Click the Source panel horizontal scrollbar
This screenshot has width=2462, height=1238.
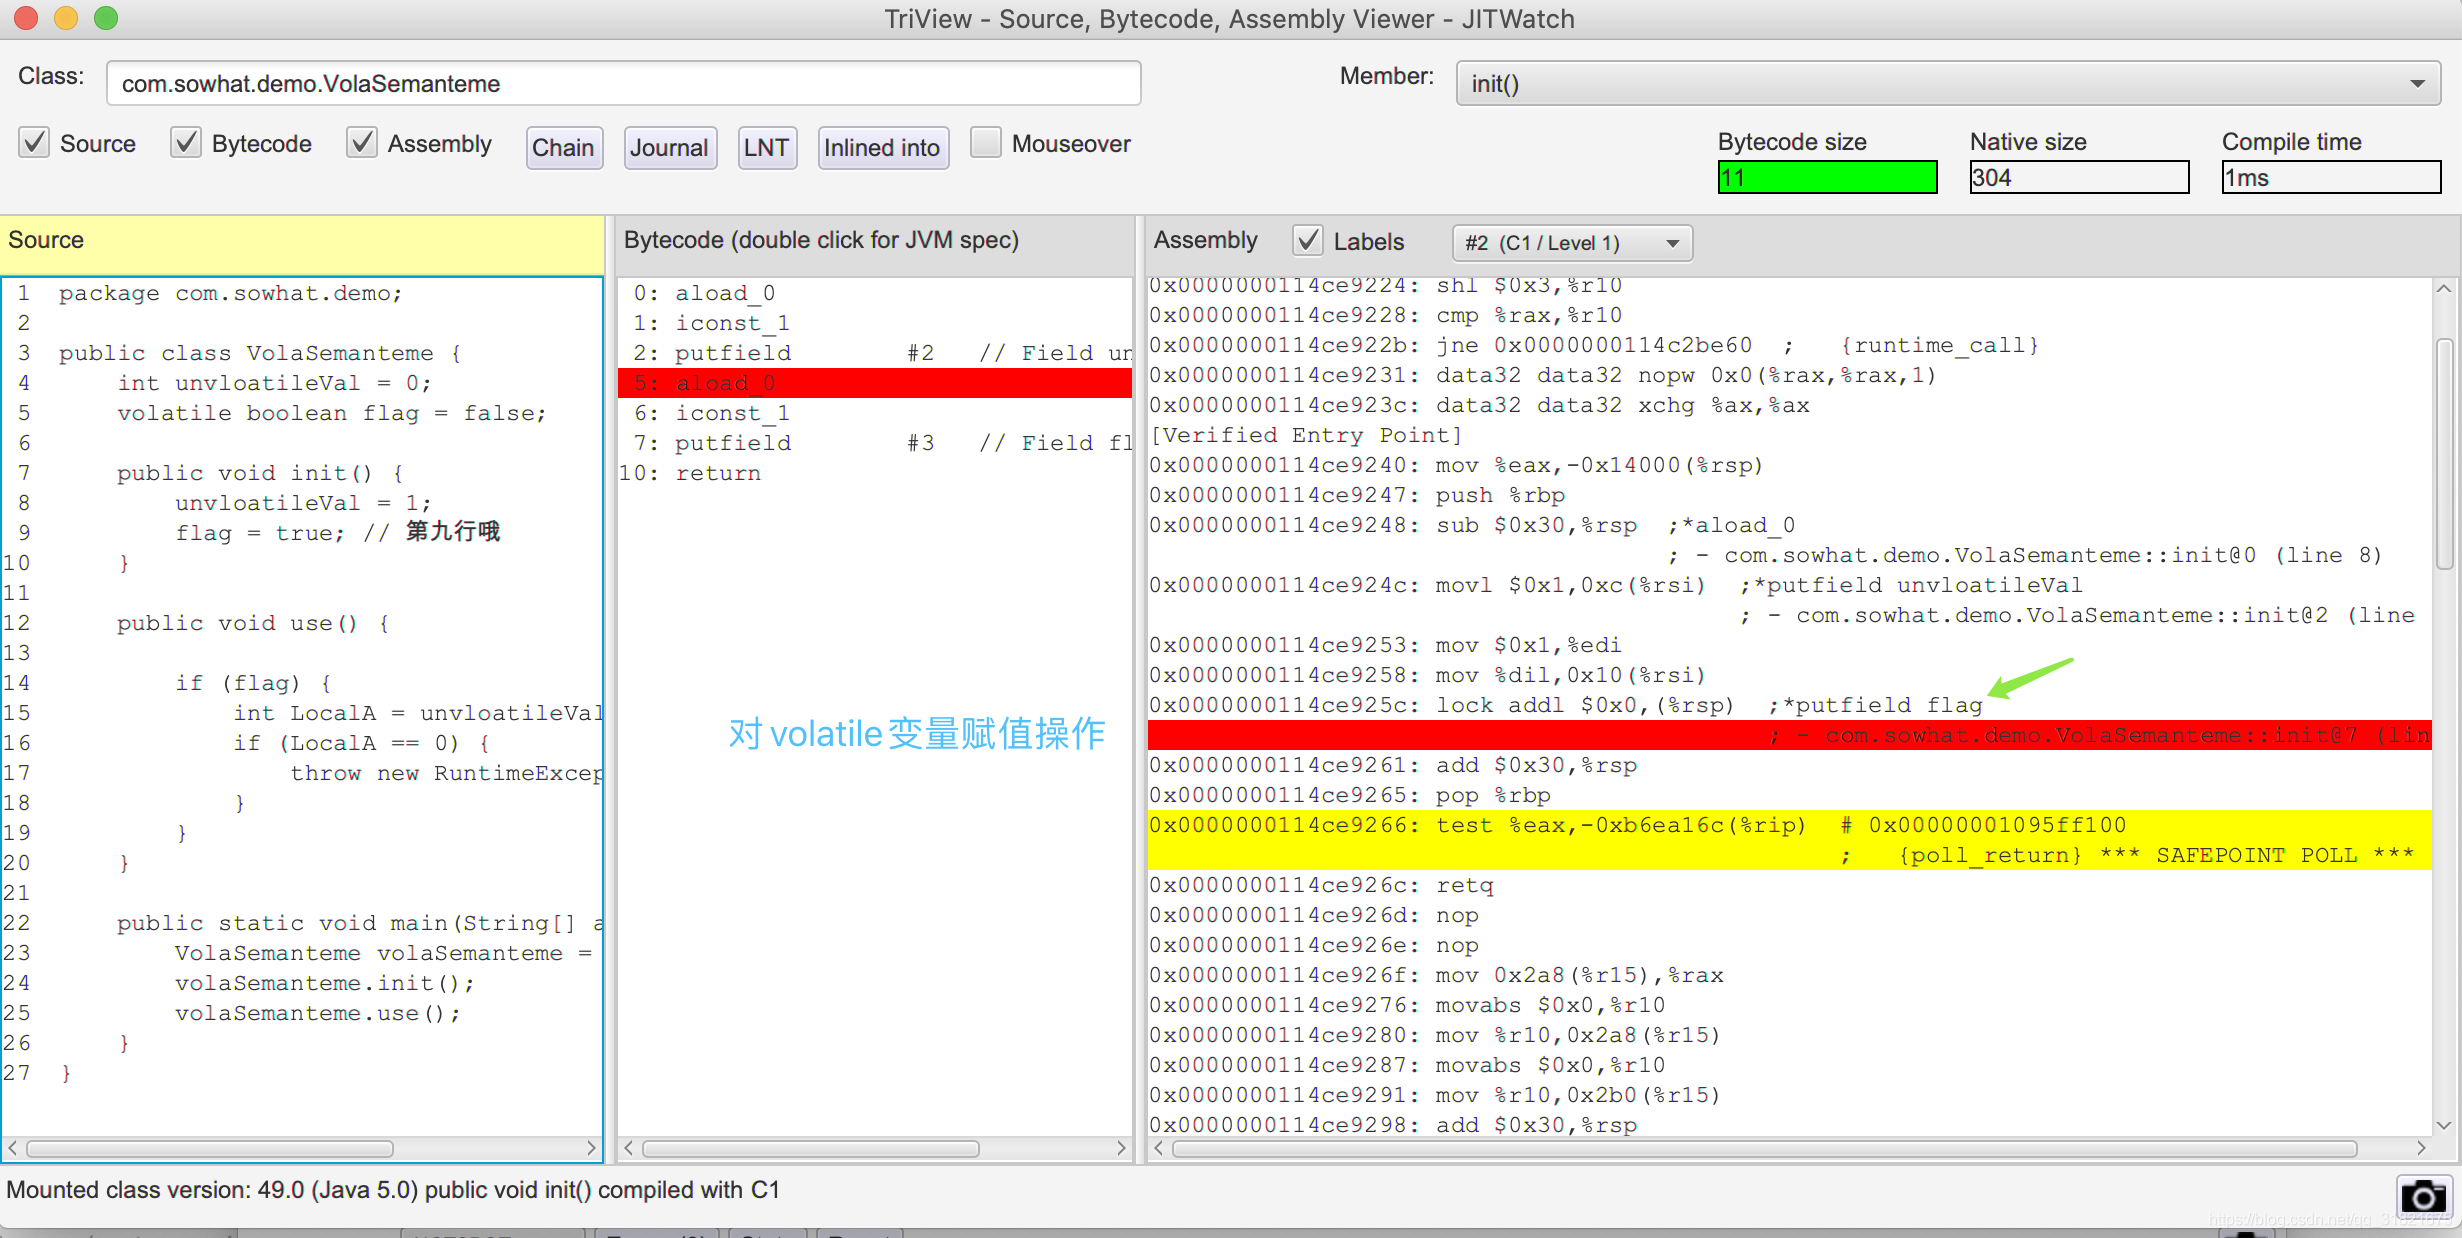coord(210,1148)
